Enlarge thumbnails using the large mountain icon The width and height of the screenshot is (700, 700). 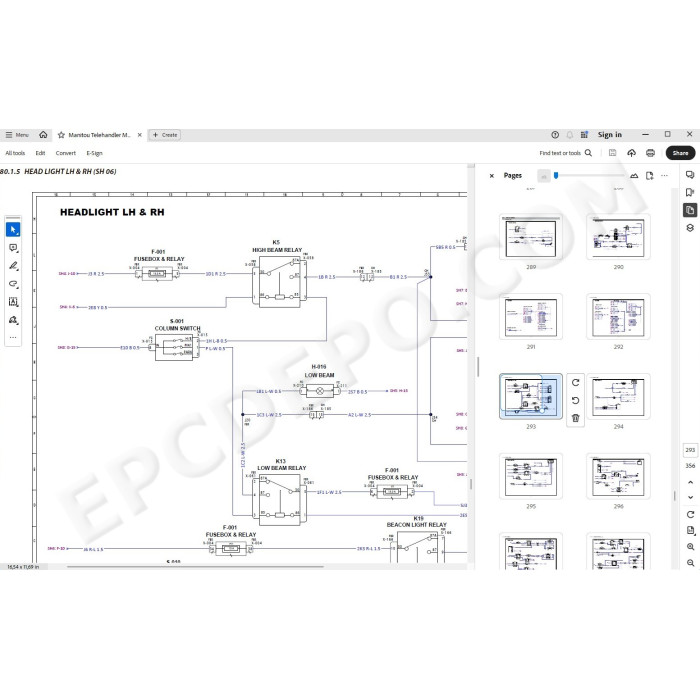[x=634, y=176]
